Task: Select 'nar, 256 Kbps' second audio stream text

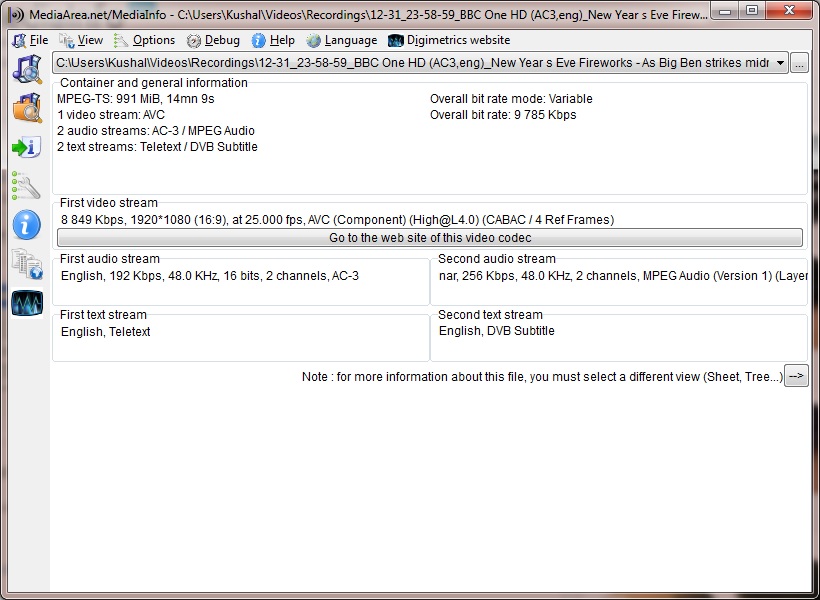Action: pos(623,276)
